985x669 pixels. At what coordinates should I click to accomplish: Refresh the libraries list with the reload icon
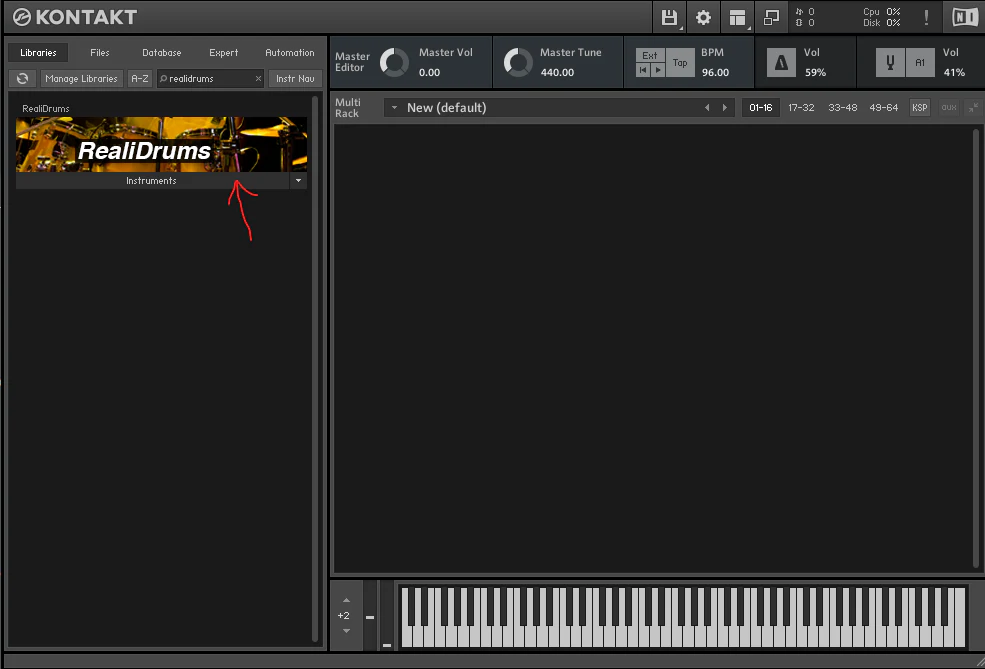pos(23,79)
